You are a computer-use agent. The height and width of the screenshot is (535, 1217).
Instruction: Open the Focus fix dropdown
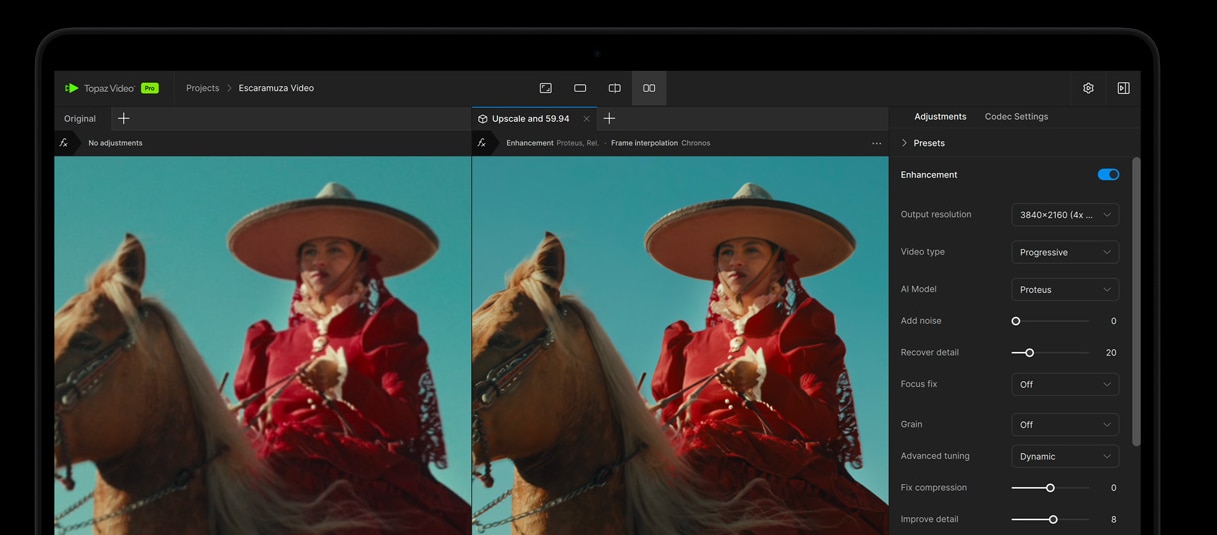[x=1064, y=385]
